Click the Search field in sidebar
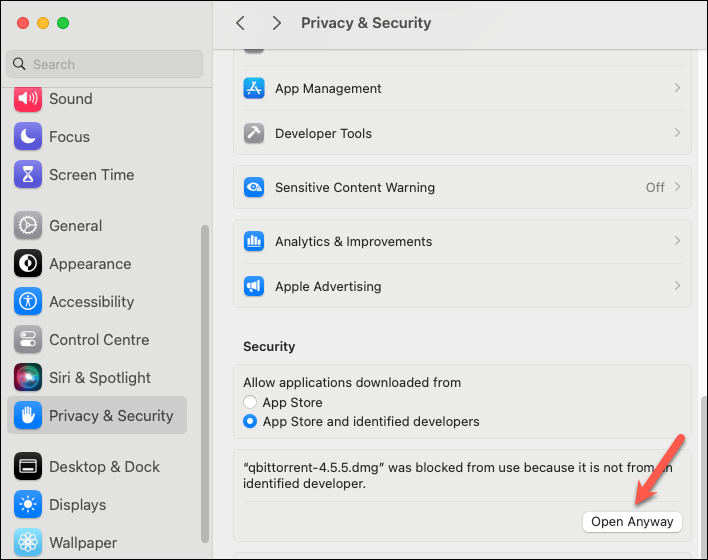The width and height of the screenshot is (708, 560). click(x=104, y=64)
